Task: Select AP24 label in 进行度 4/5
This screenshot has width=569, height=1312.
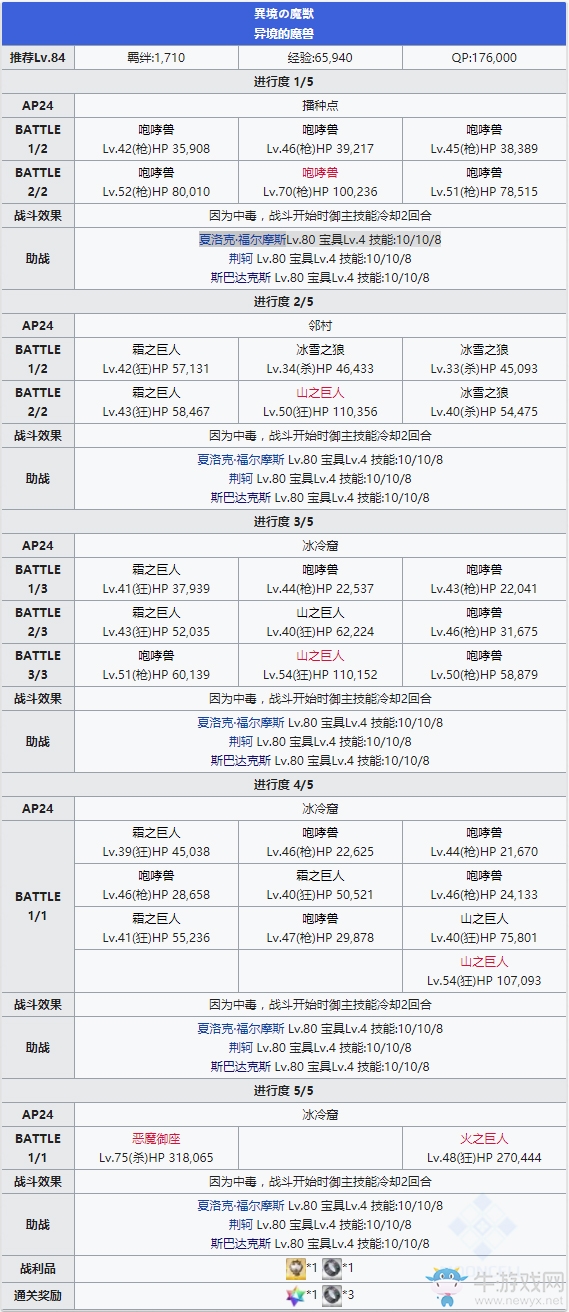Action: pos(38,808)
